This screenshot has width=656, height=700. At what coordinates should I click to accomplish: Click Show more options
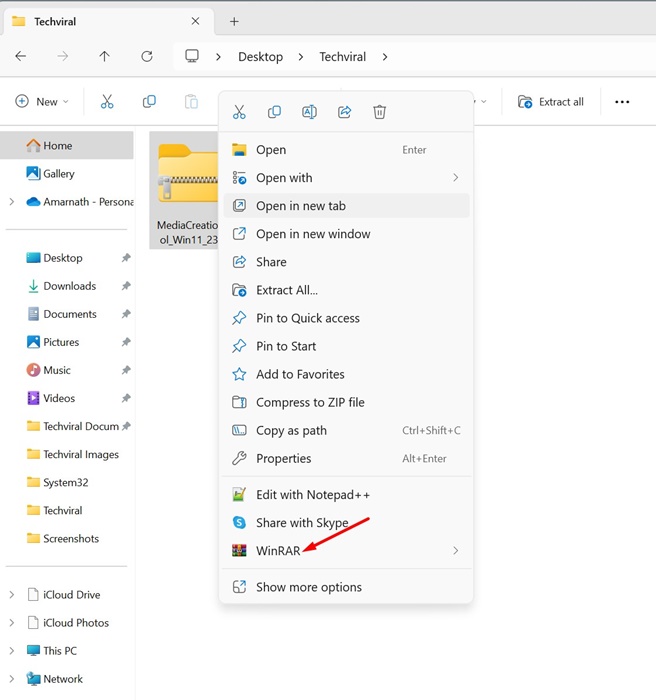click(346, 587)
